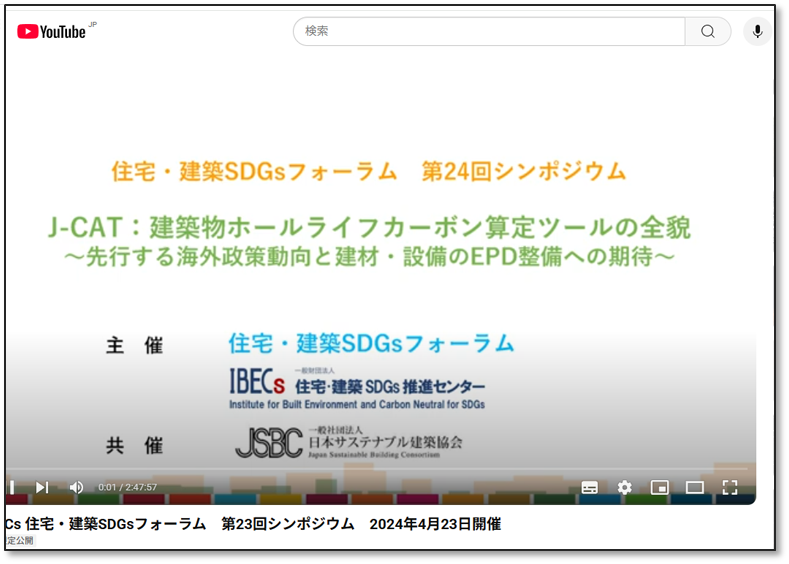
Task: Click the magnifying glass search button
Action: click(707, 31)
